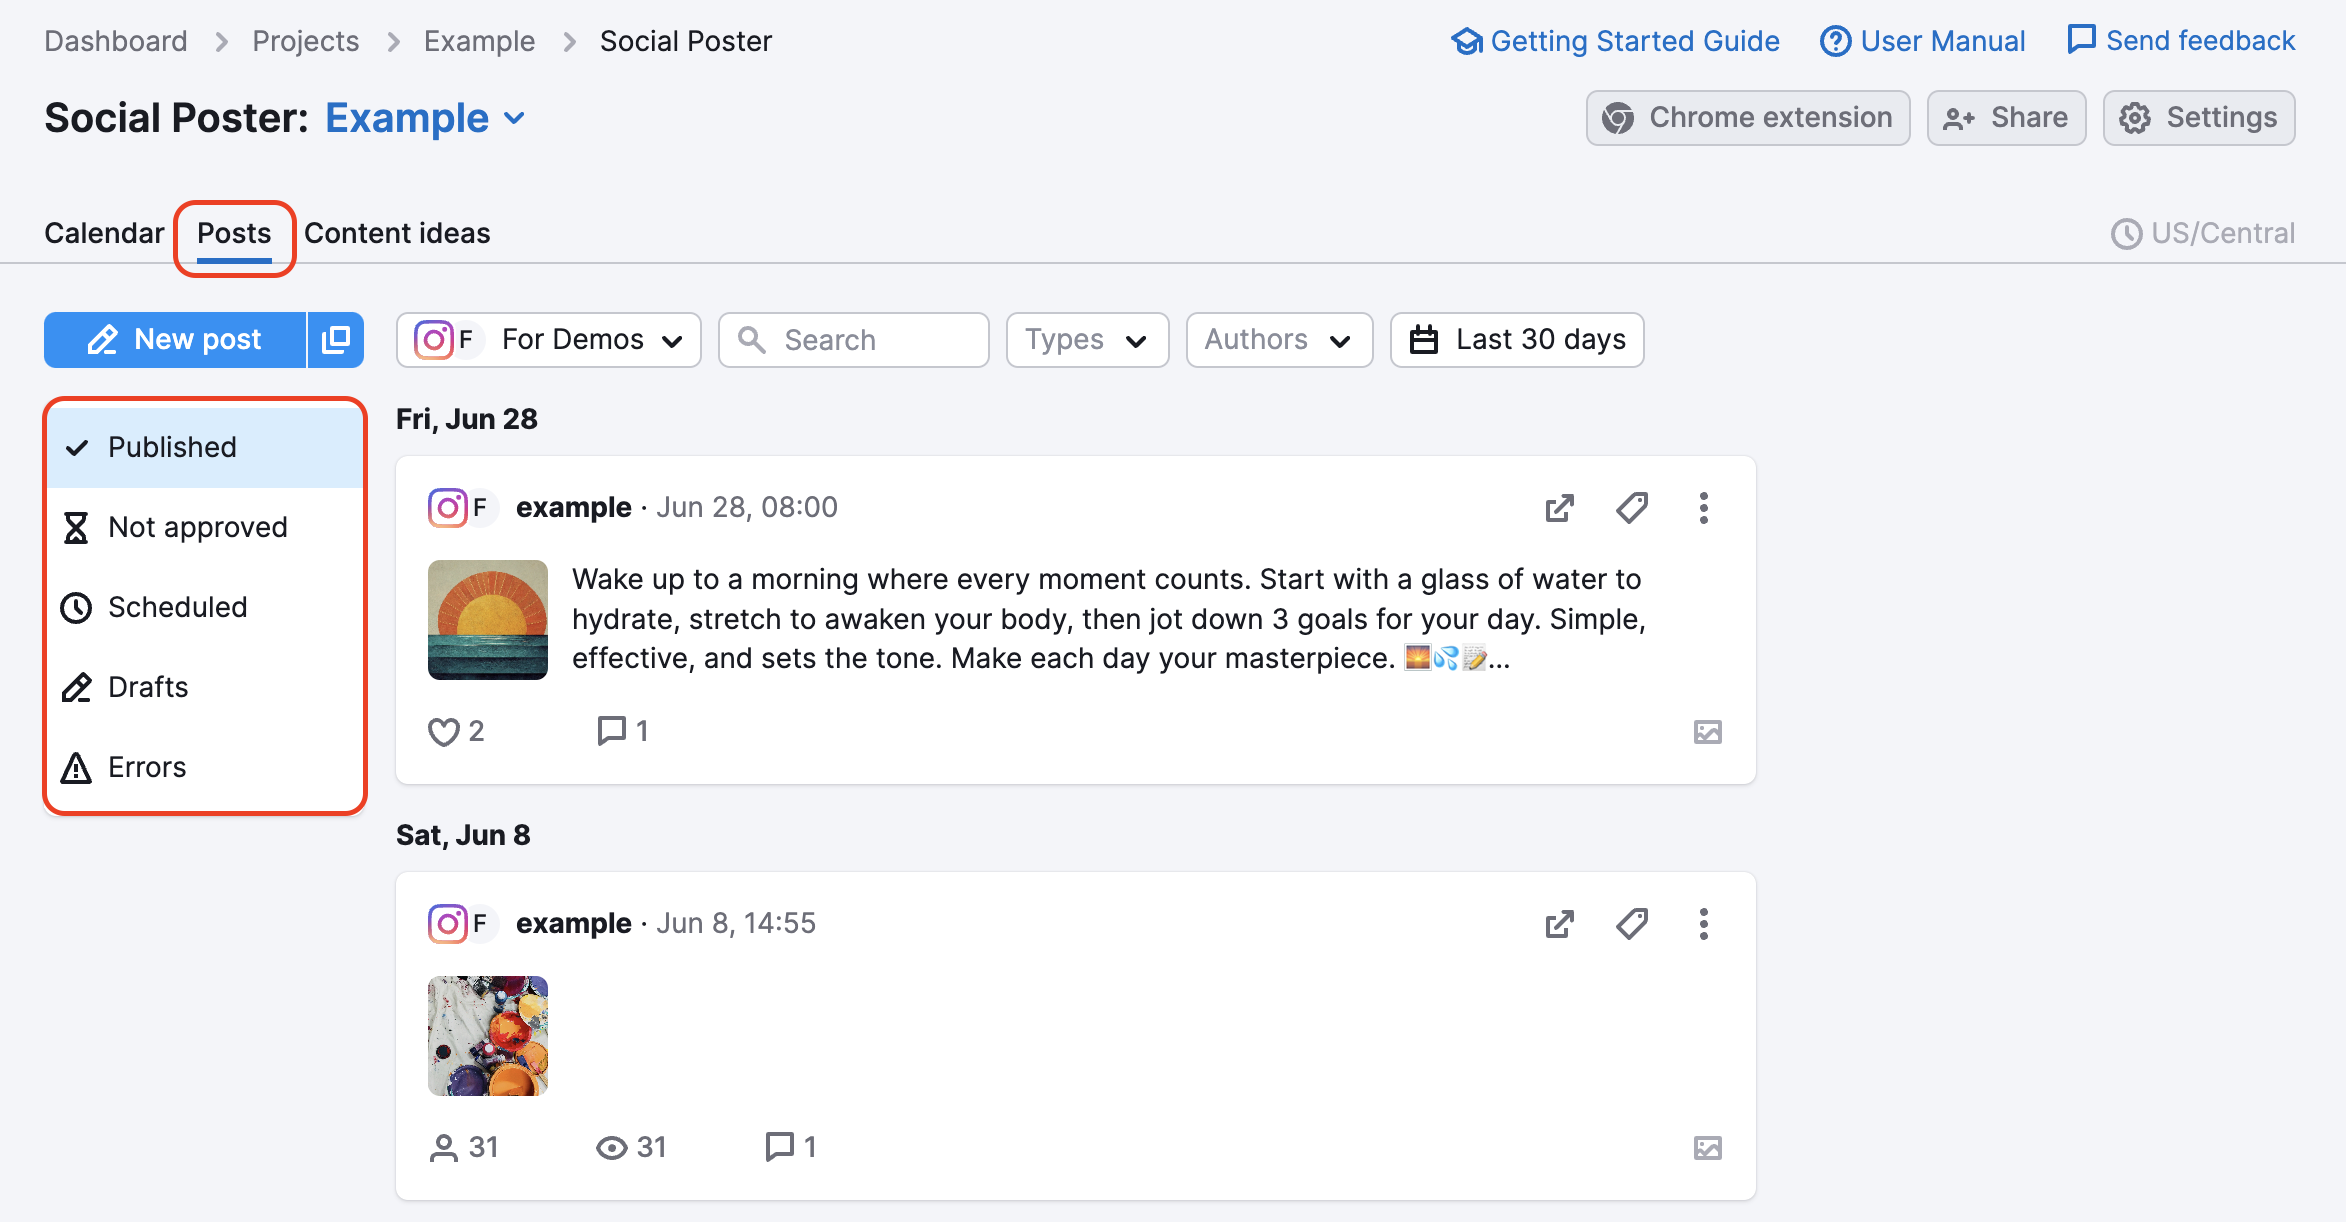The height and width of the screenshot is (1222, 2346).
Task: Click the Errors filter with warning icon
Action: [146, 767]
